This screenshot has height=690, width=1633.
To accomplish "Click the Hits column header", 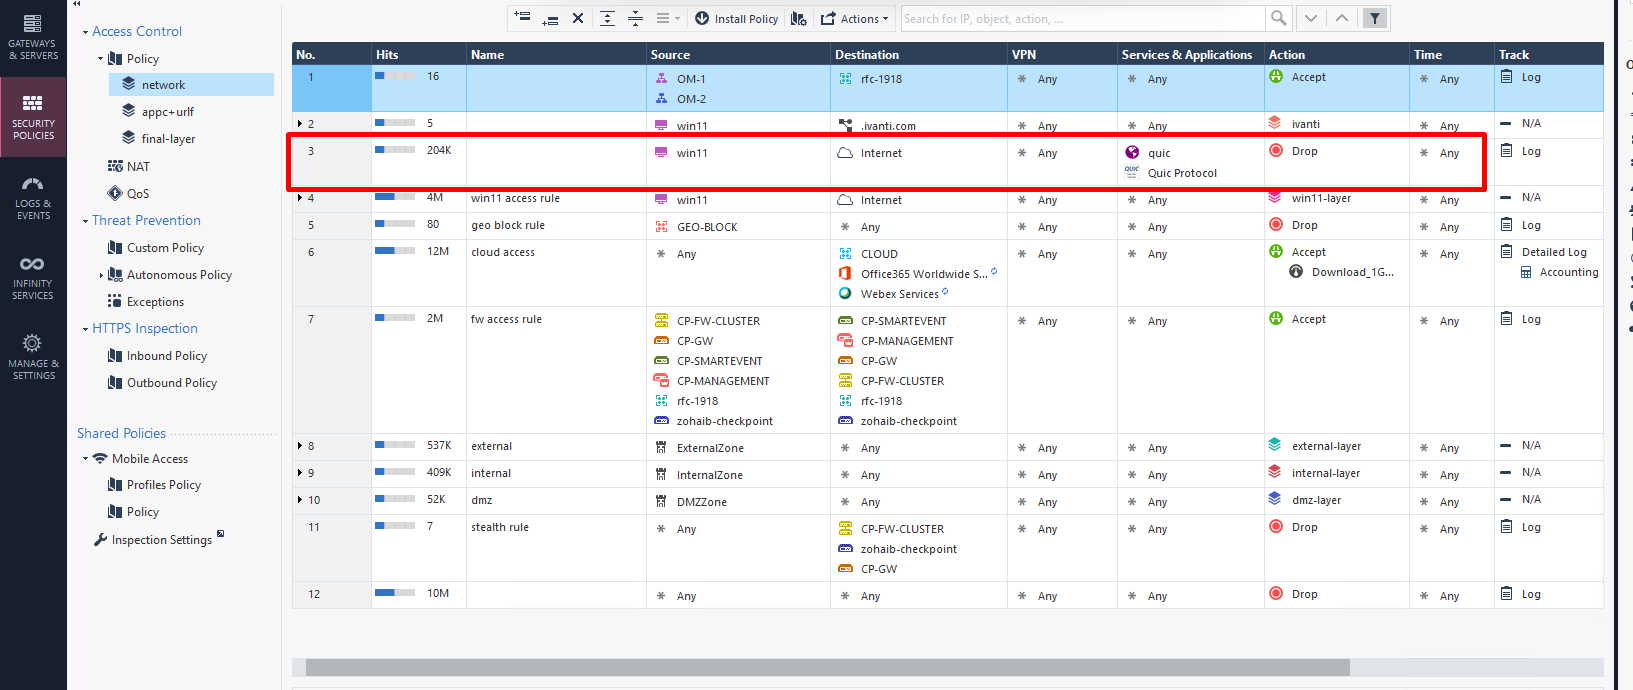I will (x=419, y=55).
